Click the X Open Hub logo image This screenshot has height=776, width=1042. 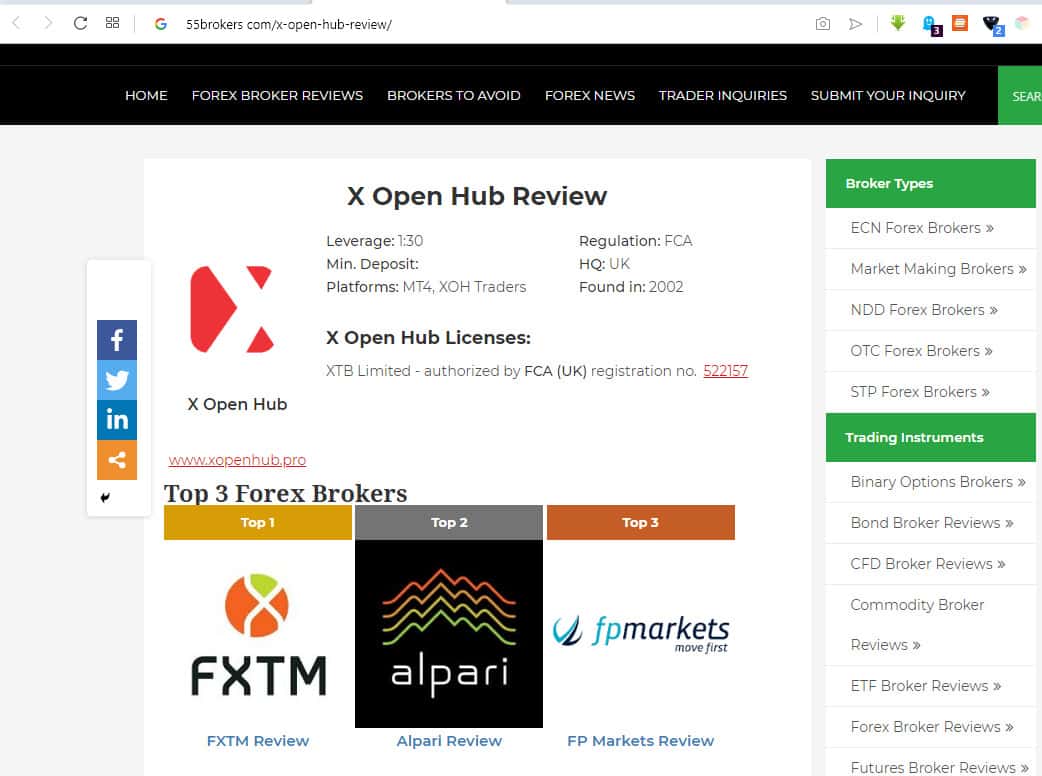tap(232, 310)
